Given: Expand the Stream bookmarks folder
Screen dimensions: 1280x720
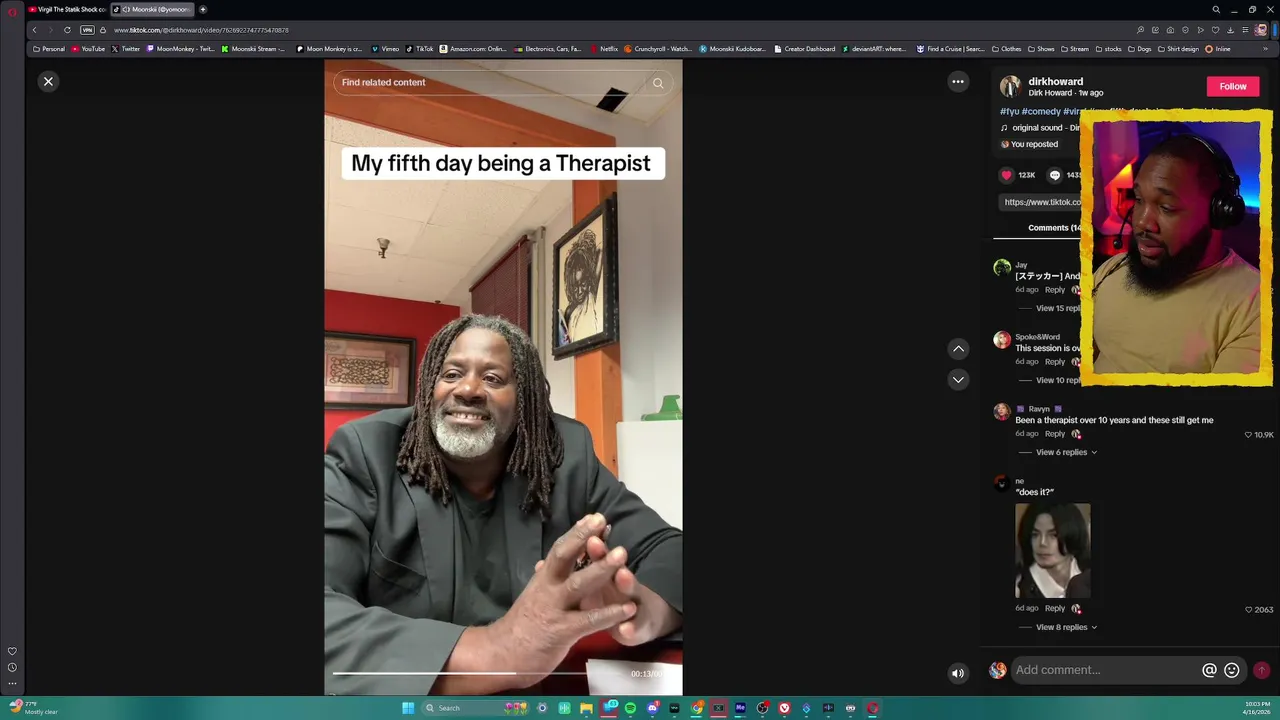Looking at the screenshot, I should coord(1075,49).
